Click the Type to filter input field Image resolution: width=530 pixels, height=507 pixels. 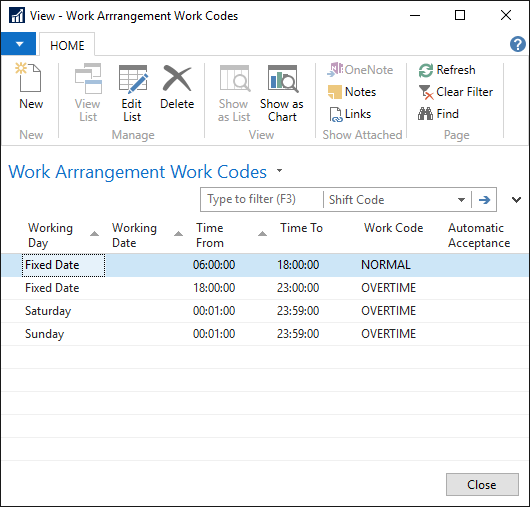click(262, 199)
